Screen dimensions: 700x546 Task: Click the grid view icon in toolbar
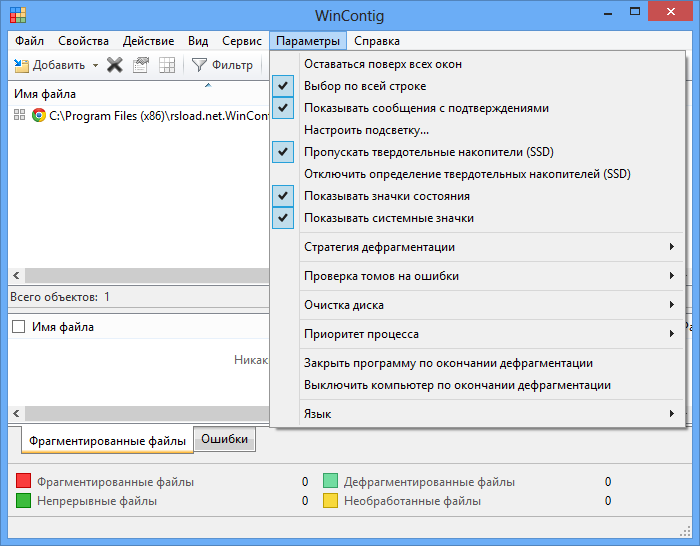[167, 65]
